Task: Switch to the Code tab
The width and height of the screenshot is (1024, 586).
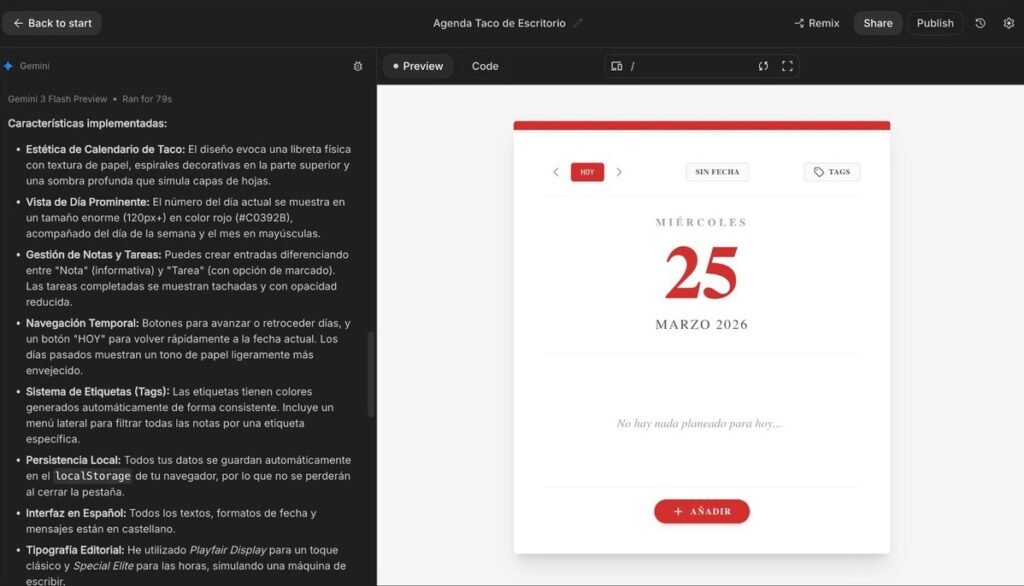Action: 484,66
